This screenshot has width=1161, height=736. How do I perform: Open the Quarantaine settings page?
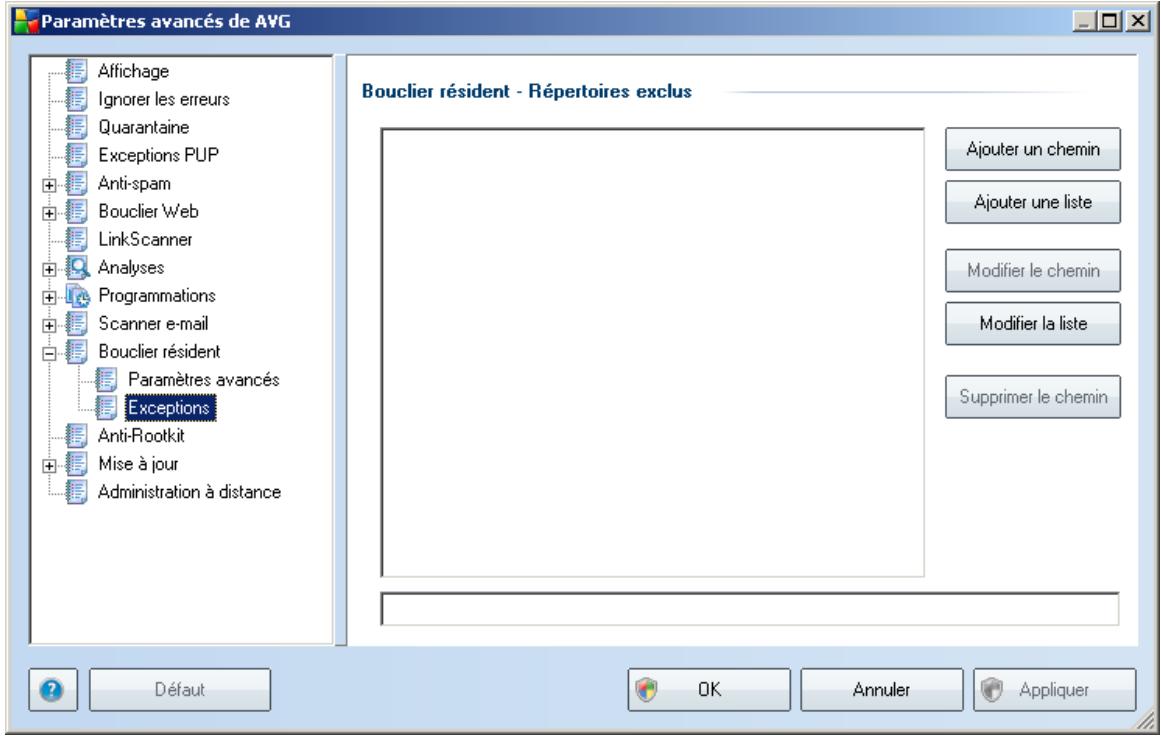(144, 127)
